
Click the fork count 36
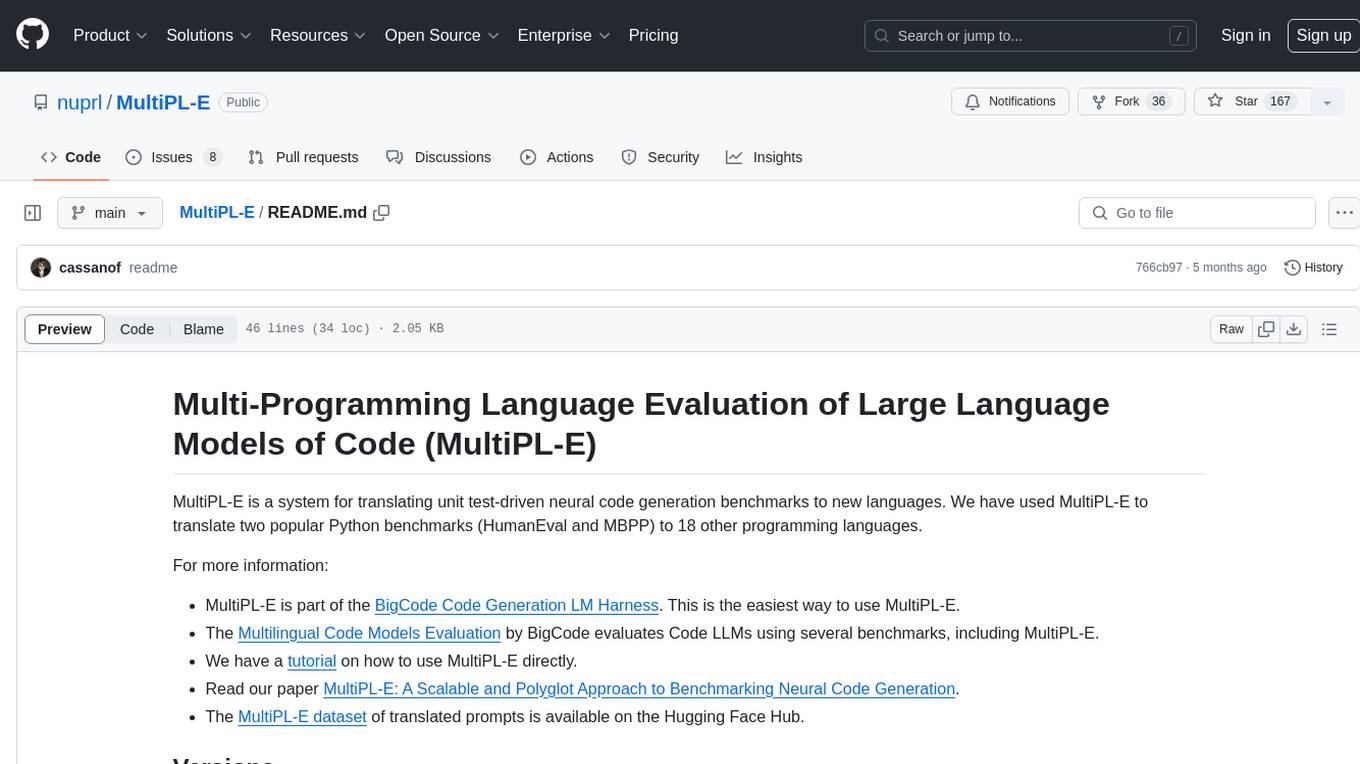pos(1159,102)
